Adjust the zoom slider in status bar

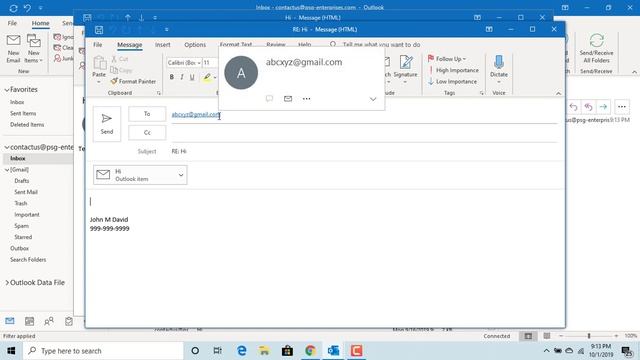(x=589, y=336)
